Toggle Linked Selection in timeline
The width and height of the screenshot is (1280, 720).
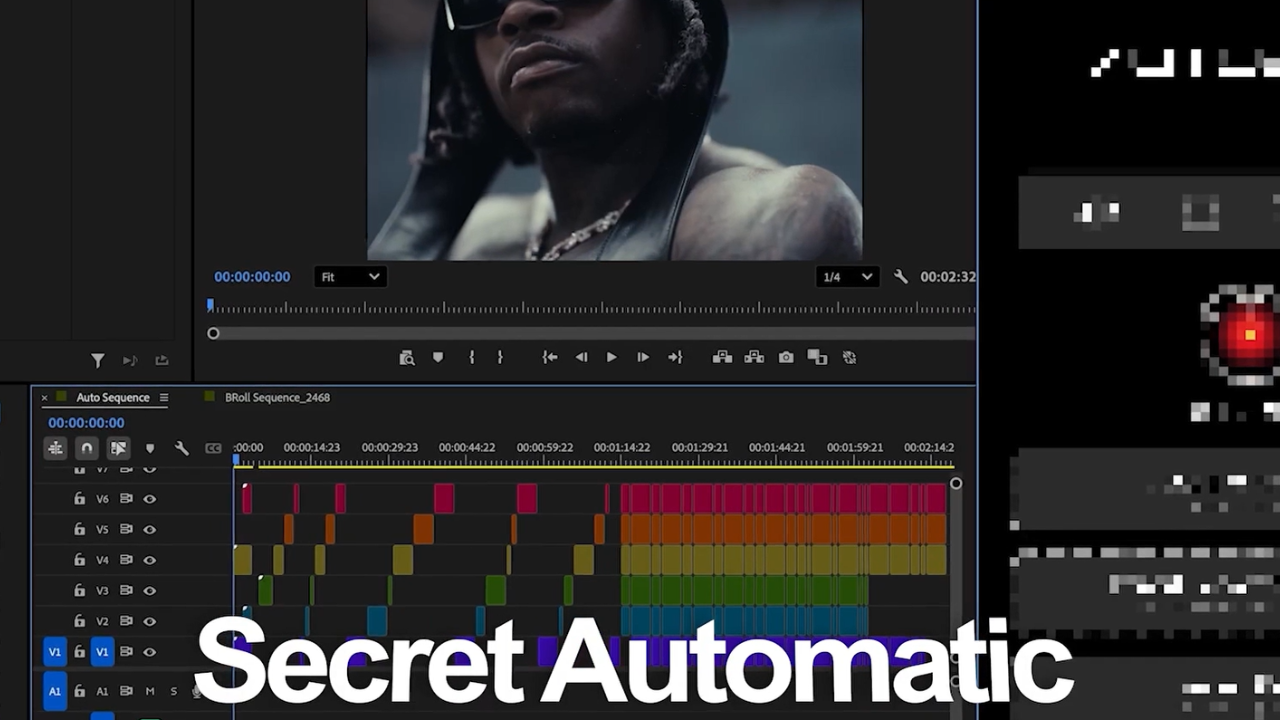point(119,448)
